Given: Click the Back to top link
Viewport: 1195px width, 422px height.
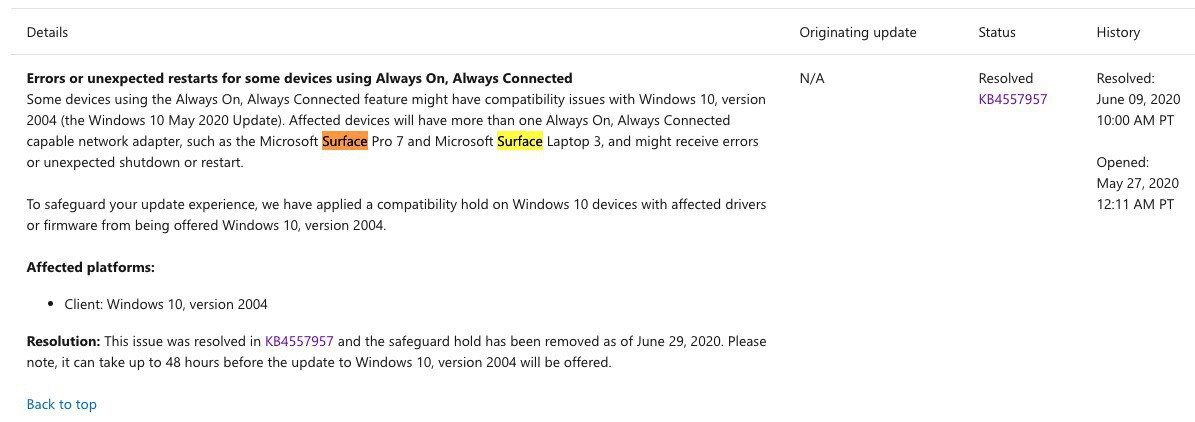Looking at the screenshot, I should (61, 404).
